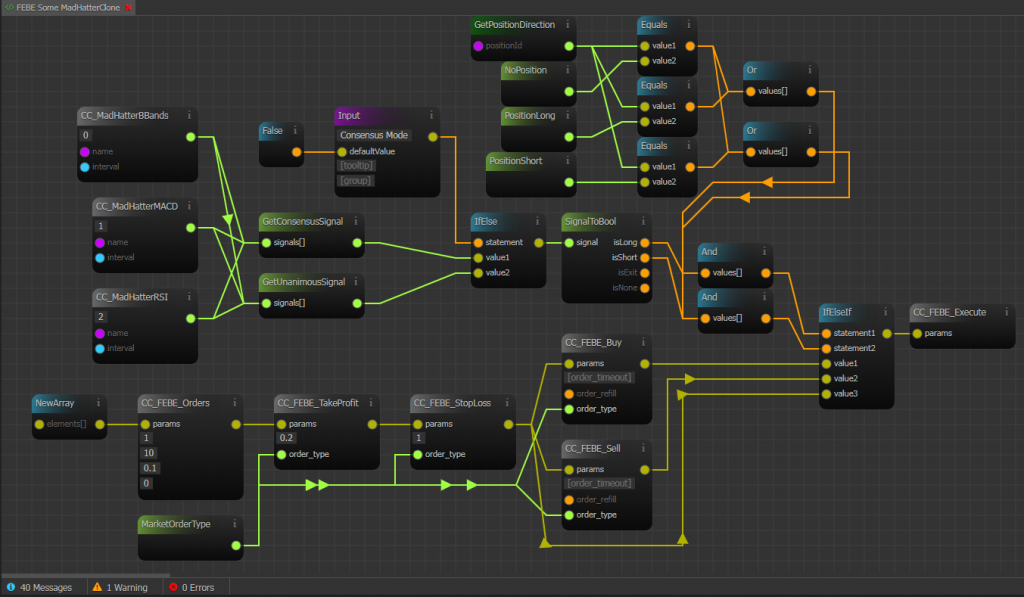Click the GetConsensusSignal signals[] input port

pos(266,242)
